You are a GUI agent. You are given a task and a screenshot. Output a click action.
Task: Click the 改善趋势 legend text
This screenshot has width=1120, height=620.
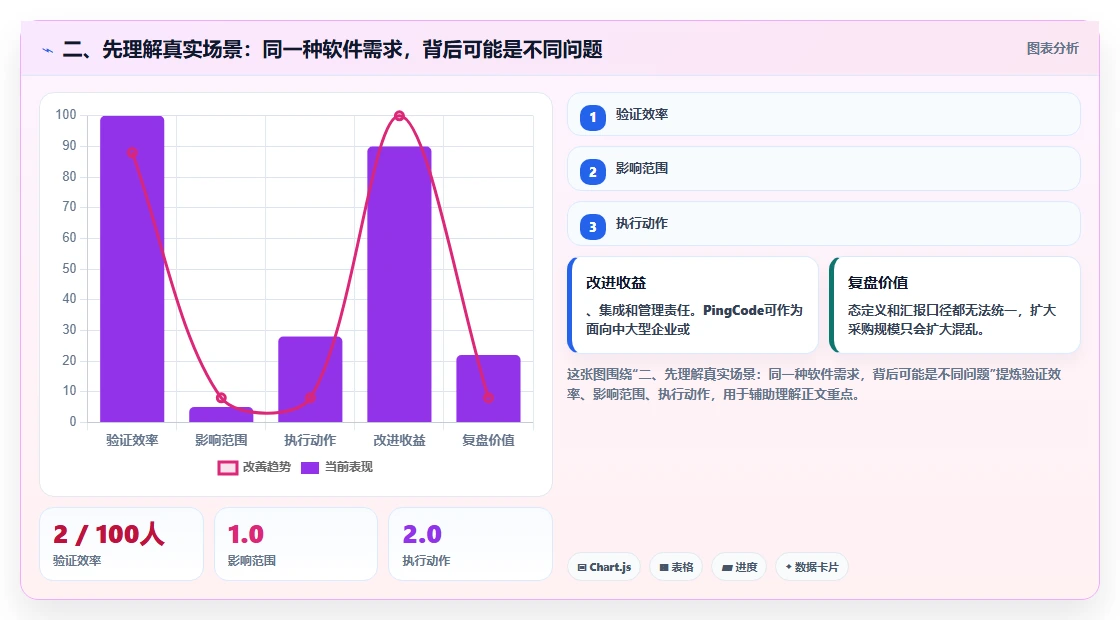point(267,467)
